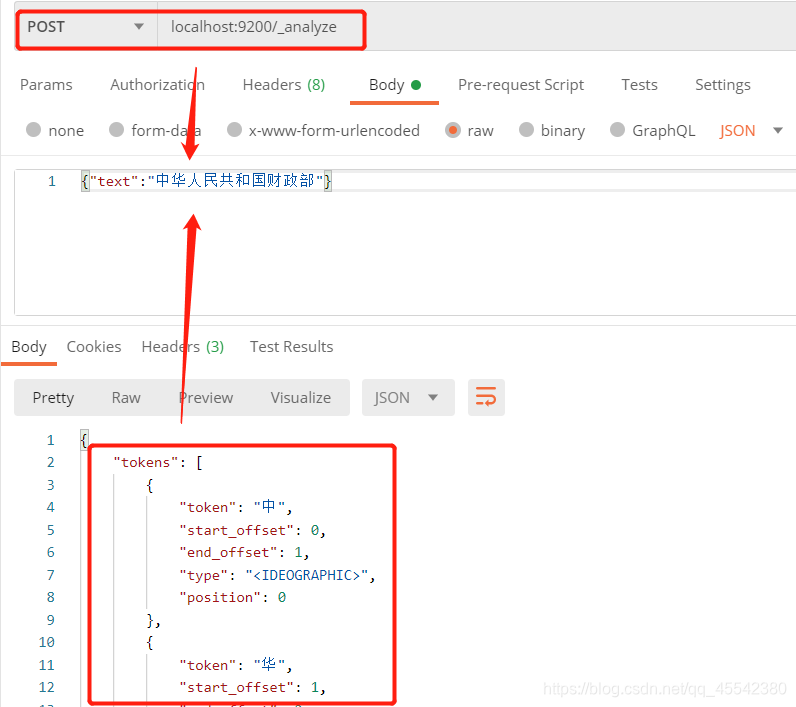Click the localhost:9200/_analyze URL field
This screenshot has width=796, height=707.
point(254,27)
